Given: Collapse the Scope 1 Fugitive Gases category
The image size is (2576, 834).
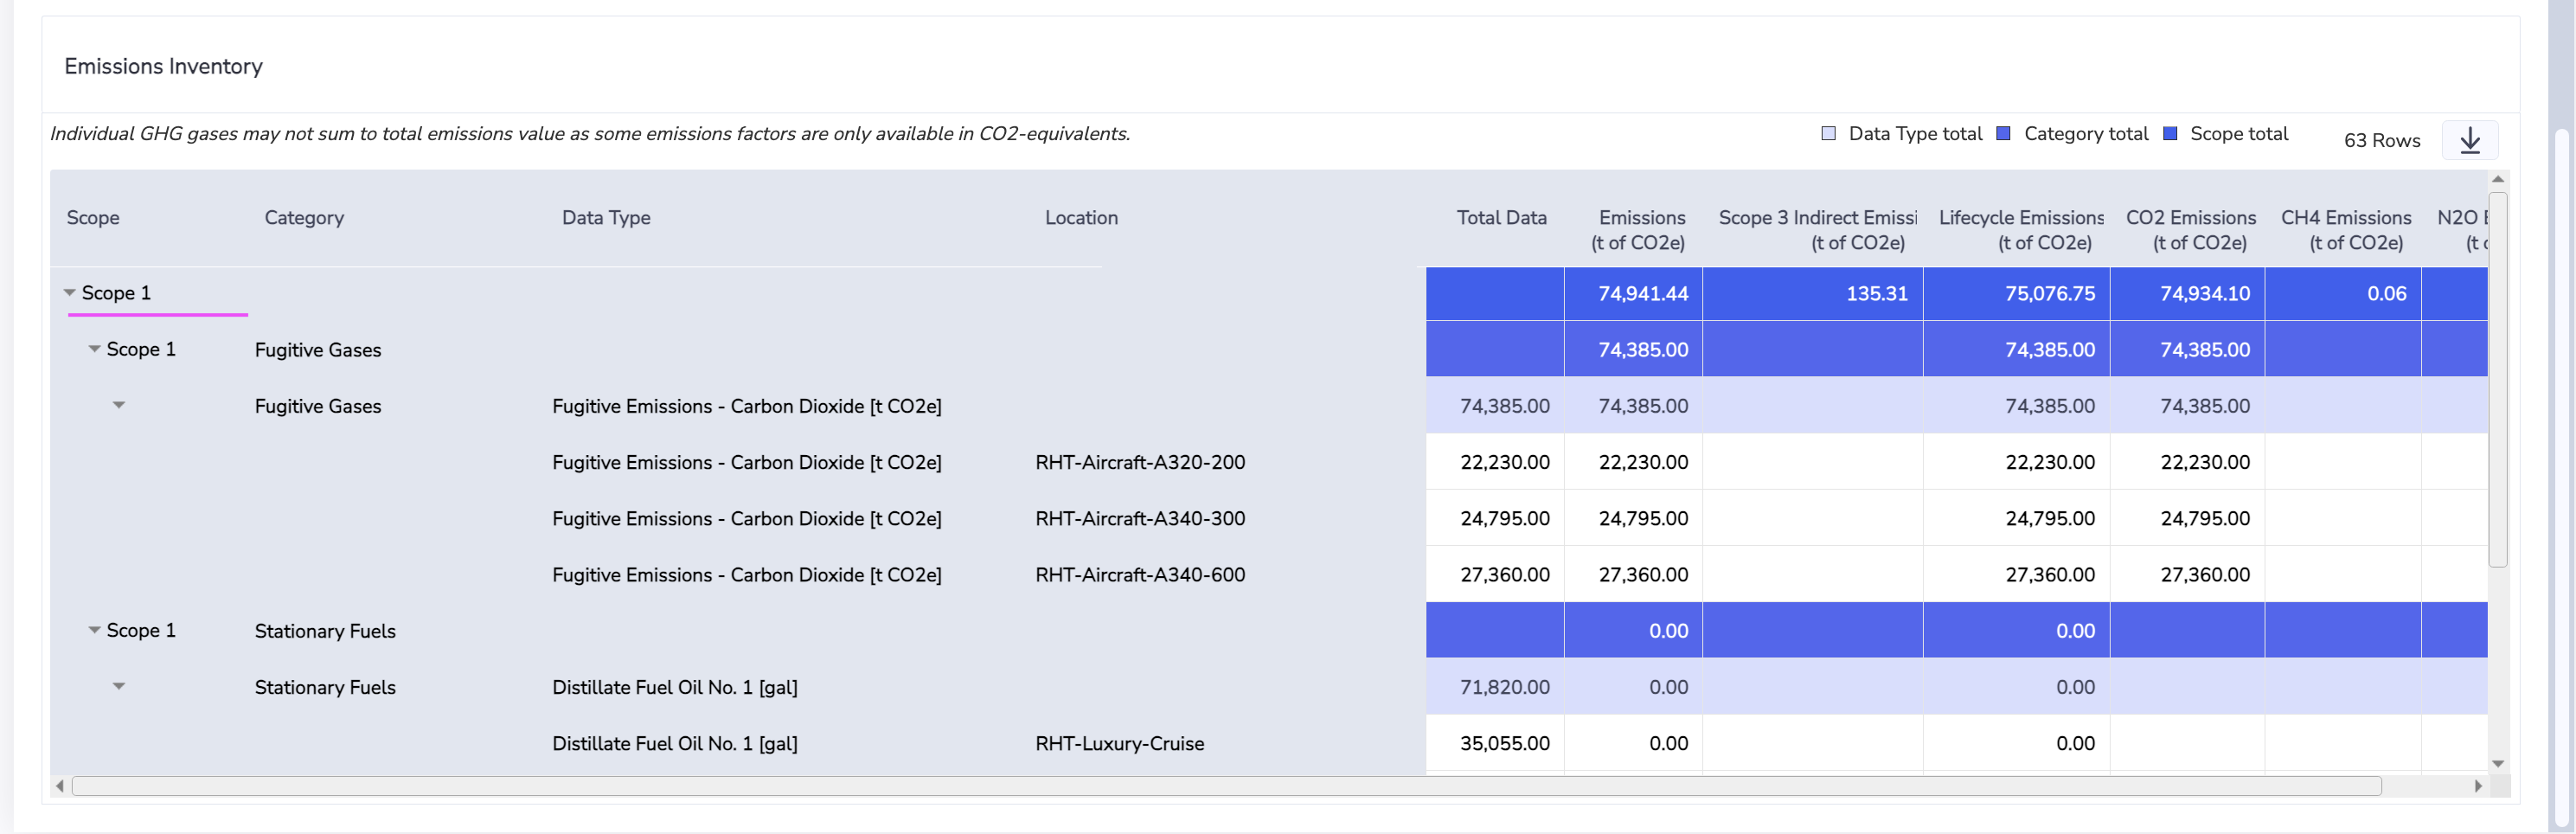Looking at the screenshot, I should 95,349.
